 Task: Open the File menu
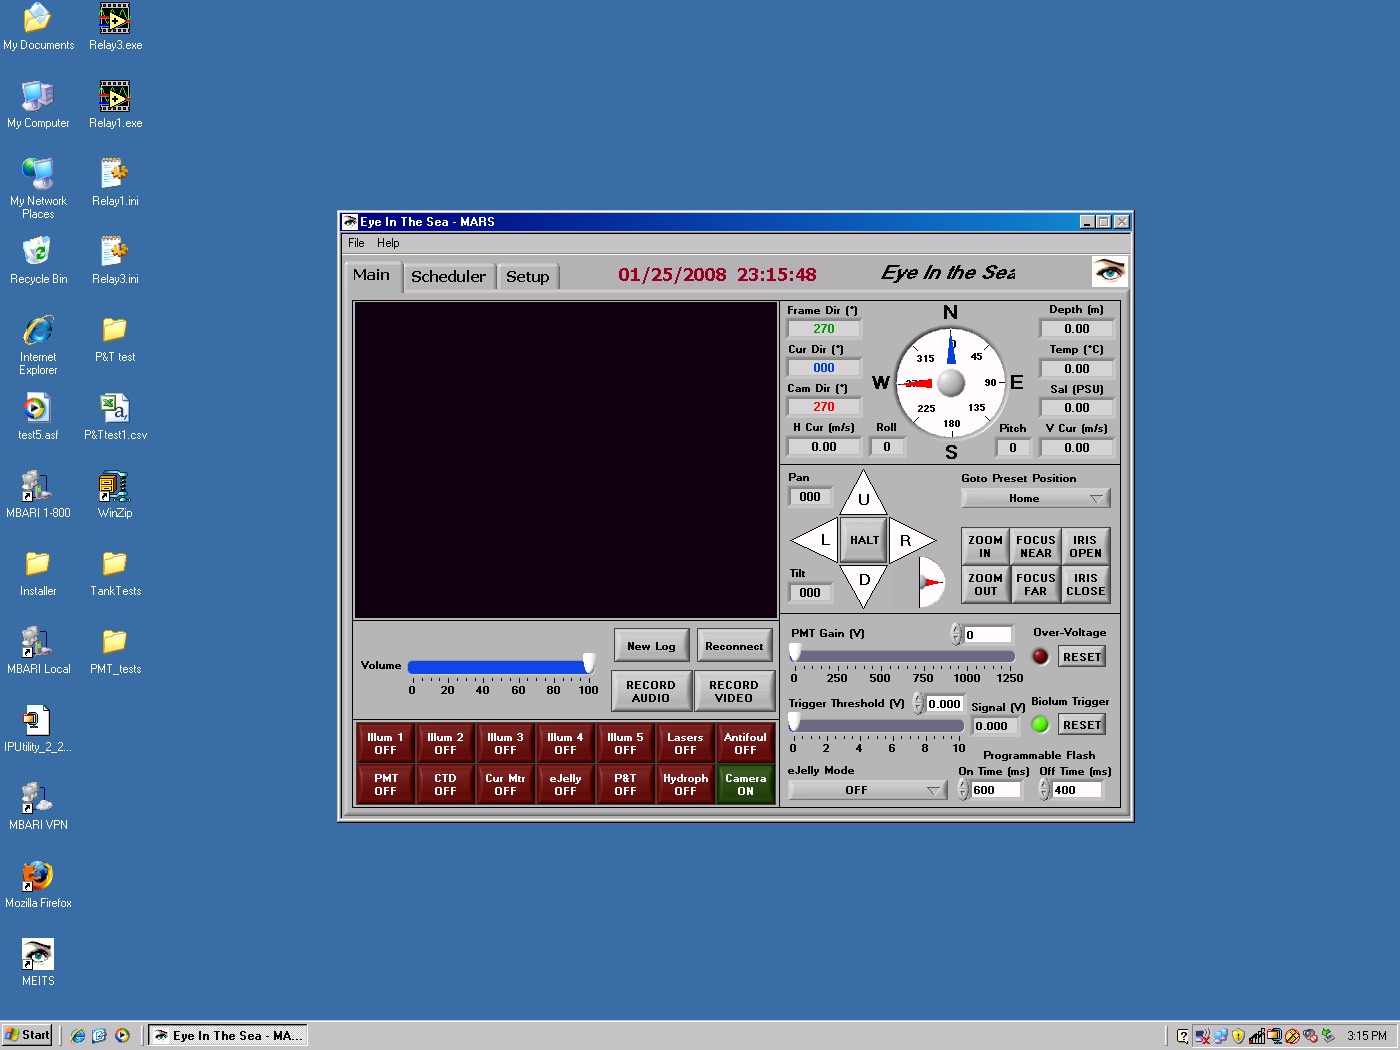tap(356, 243)
